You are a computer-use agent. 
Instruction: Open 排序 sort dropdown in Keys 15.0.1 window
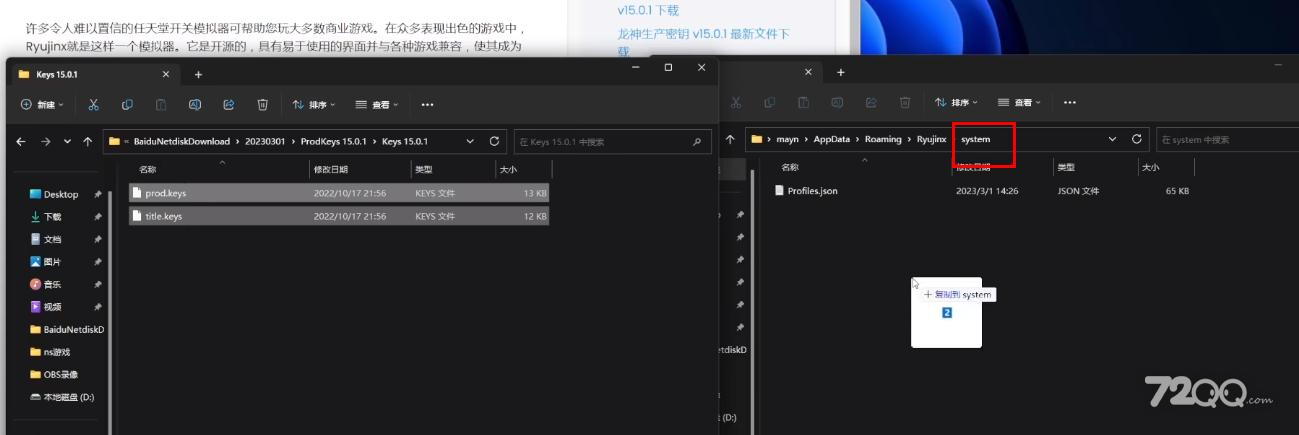click(314, 104)
